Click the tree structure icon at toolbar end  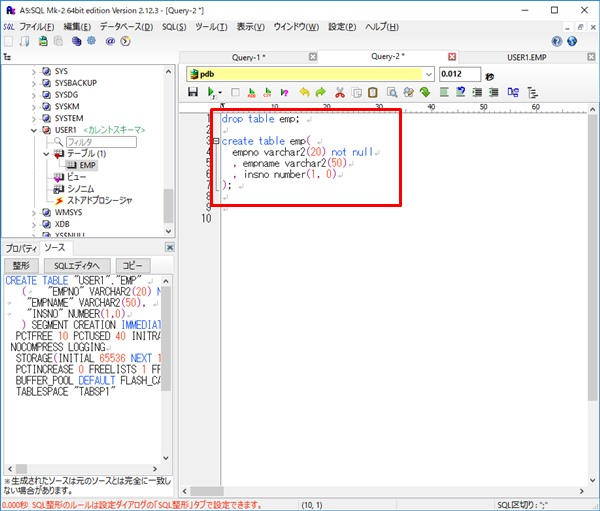coord(533,93)
